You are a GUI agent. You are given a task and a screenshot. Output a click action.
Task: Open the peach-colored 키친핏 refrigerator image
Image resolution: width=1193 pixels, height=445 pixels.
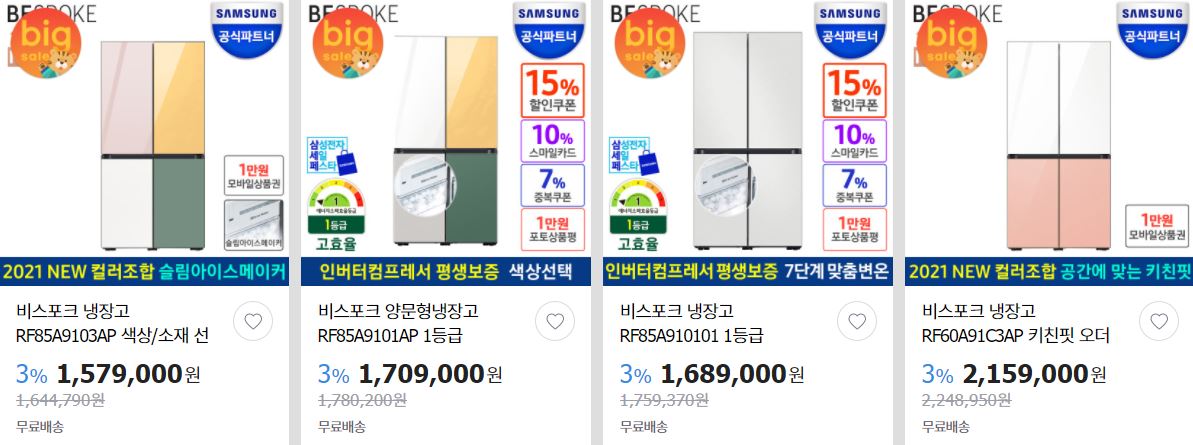1058,145
